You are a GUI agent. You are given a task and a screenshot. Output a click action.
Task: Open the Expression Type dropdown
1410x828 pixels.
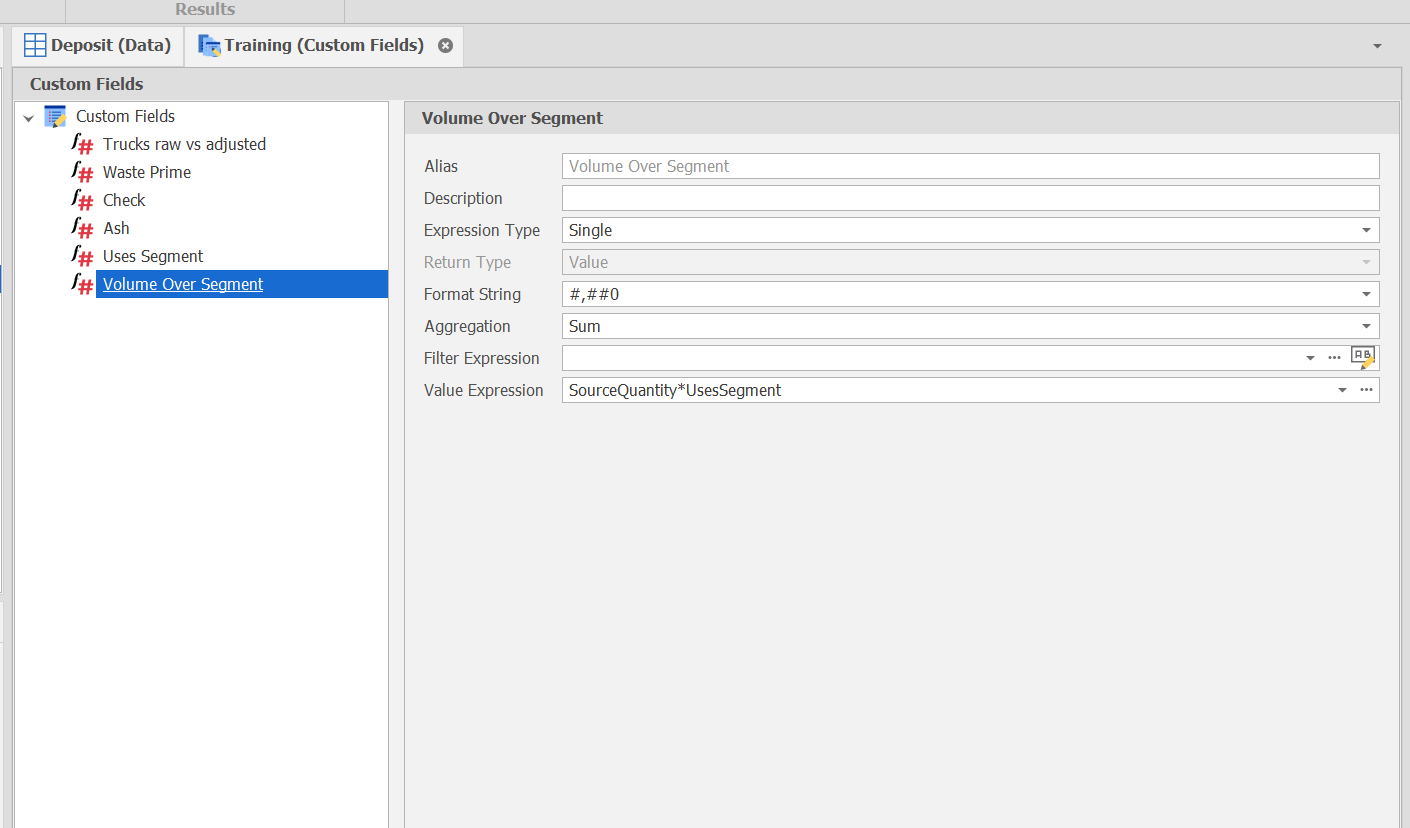(1366, 230)
